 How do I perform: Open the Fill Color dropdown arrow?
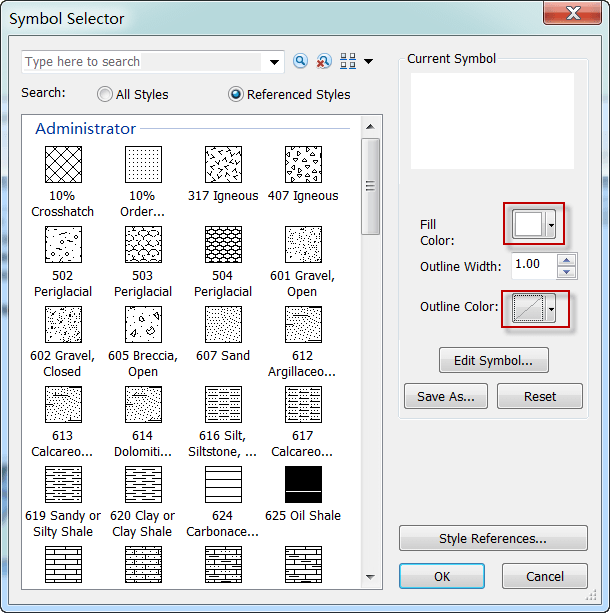[x=551, y=225]
